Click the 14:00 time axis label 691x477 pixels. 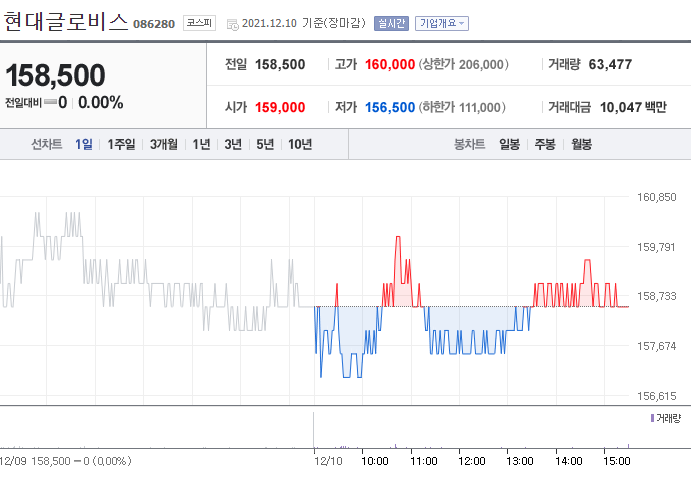pyautogui.click(x=568, y=461)
